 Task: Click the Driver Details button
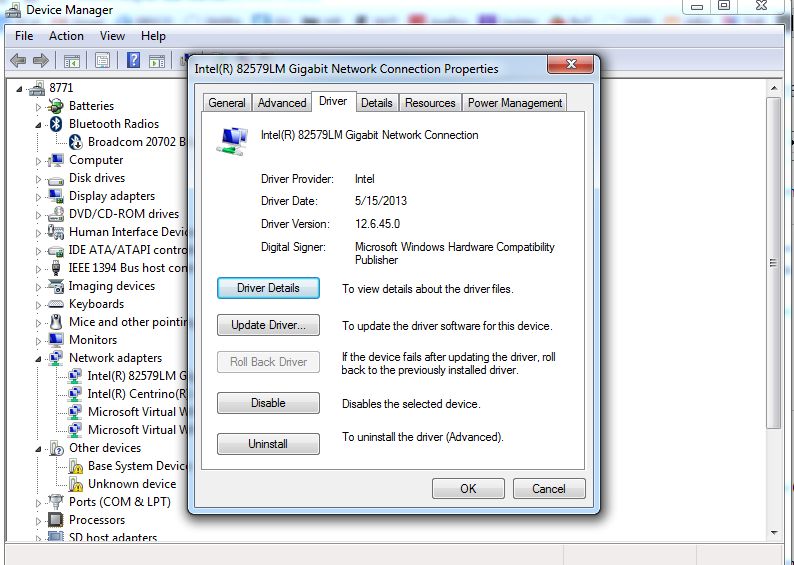(x=268, y=288)
